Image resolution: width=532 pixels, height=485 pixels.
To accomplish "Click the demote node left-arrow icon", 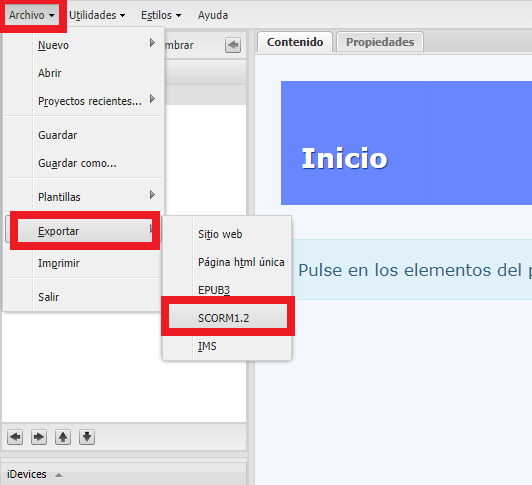I will pyautogui.click(x=15, y=437).
